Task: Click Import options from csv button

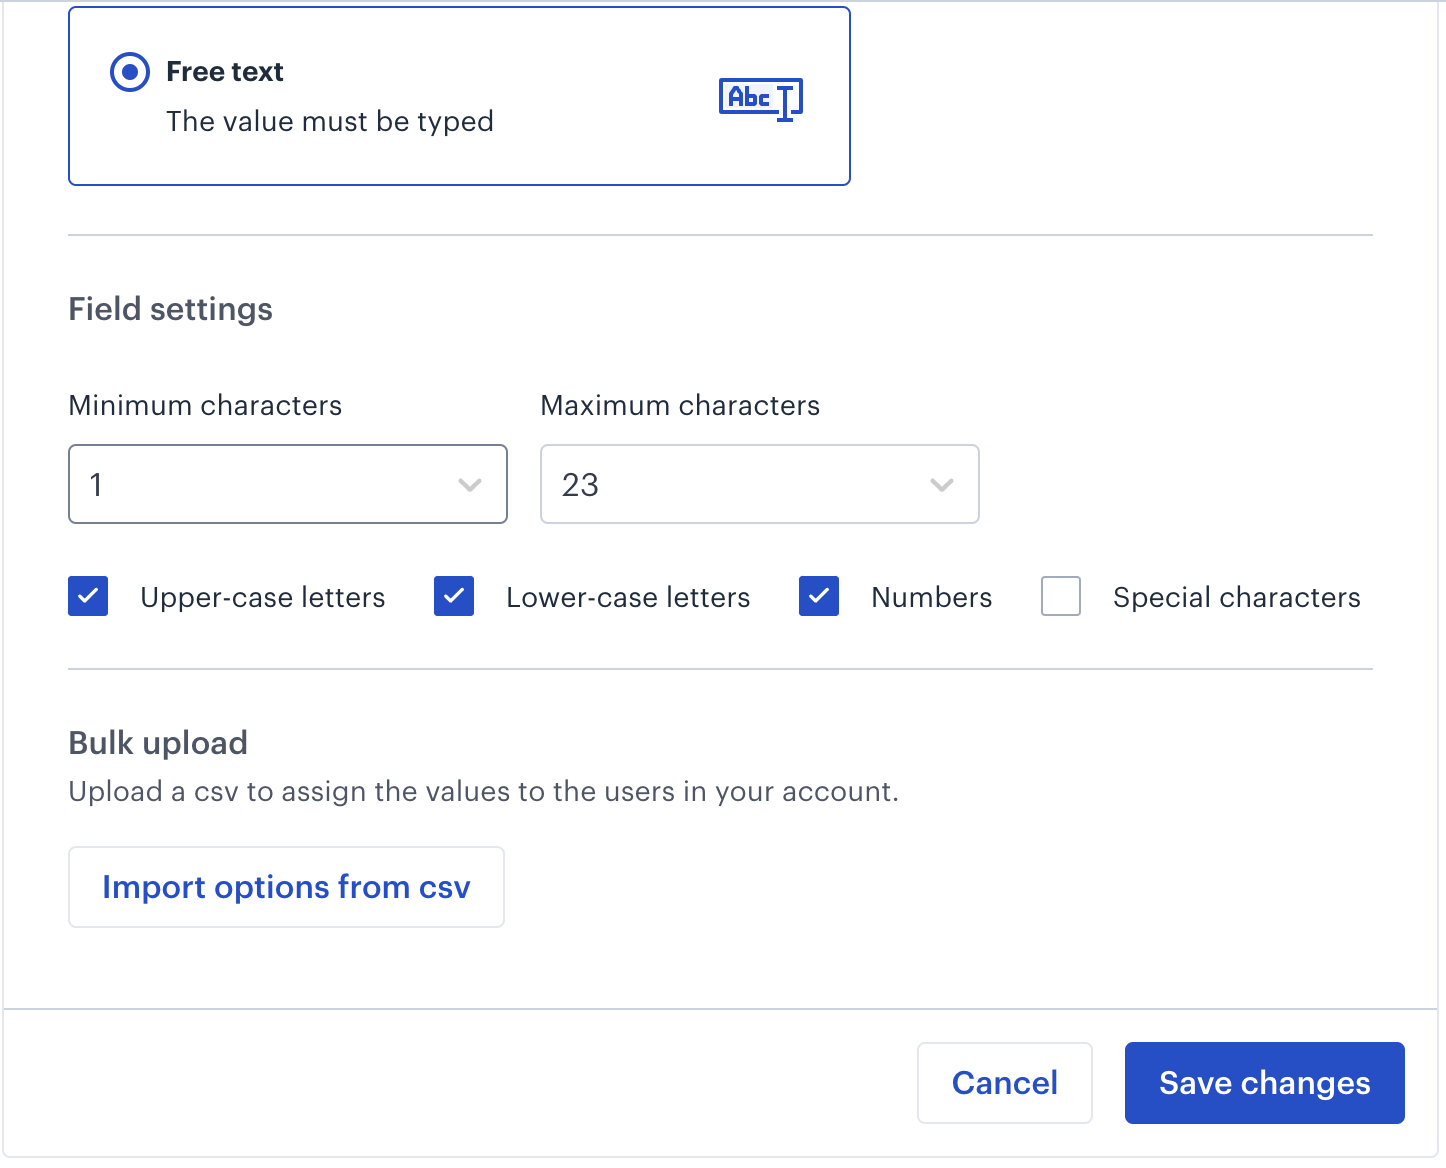Action: point(286,887)
